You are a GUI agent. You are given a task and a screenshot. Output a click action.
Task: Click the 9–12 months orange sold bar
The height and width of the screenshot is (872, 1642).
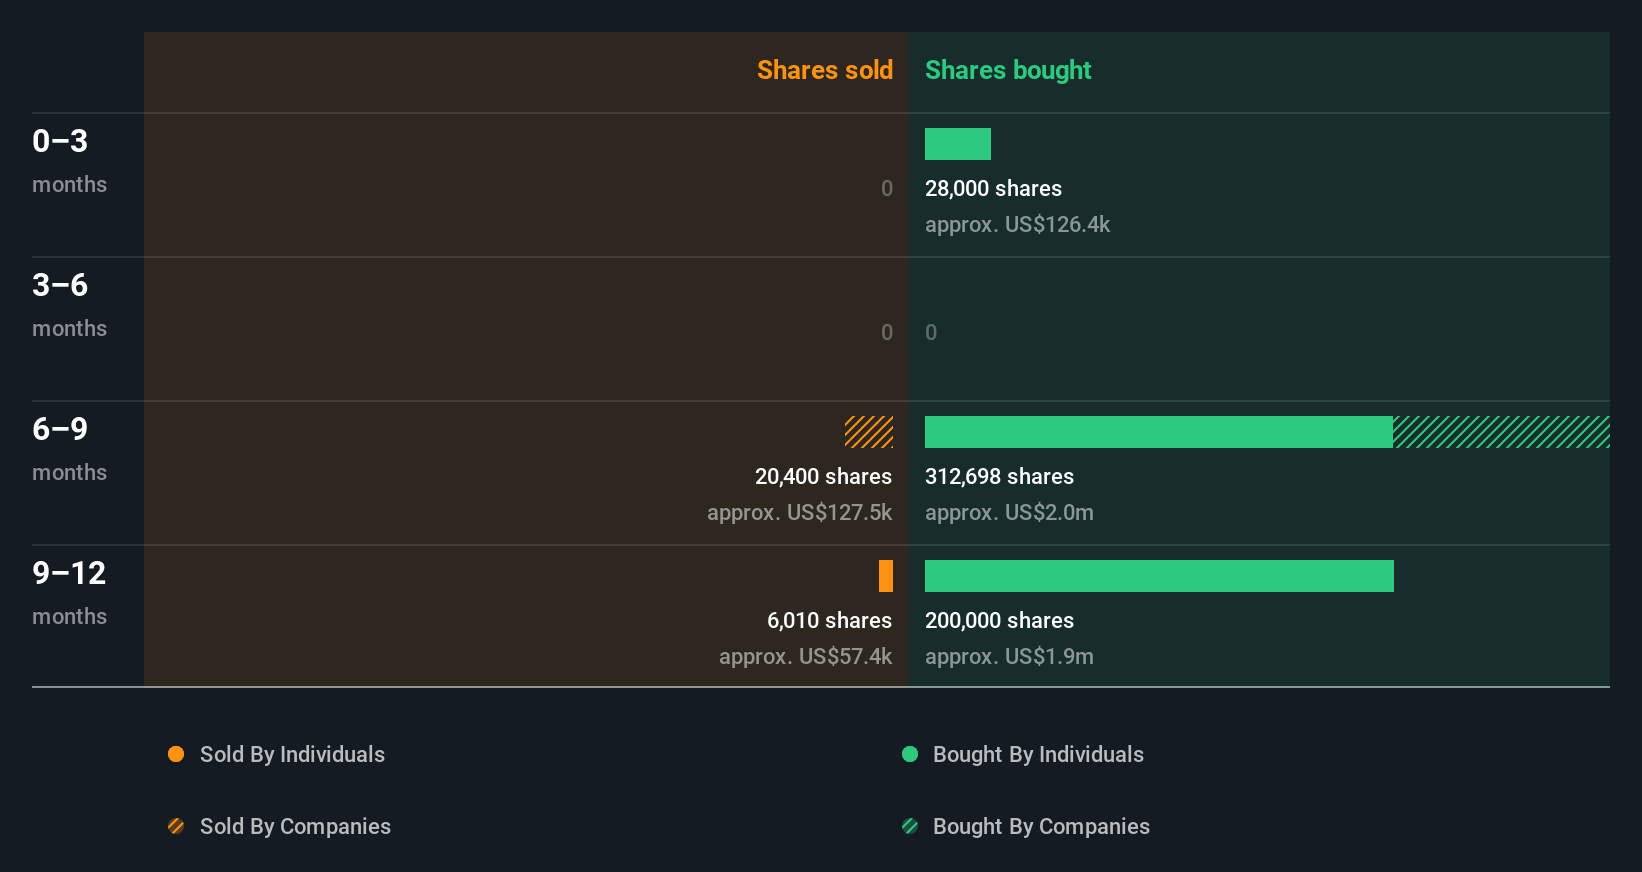886,576
